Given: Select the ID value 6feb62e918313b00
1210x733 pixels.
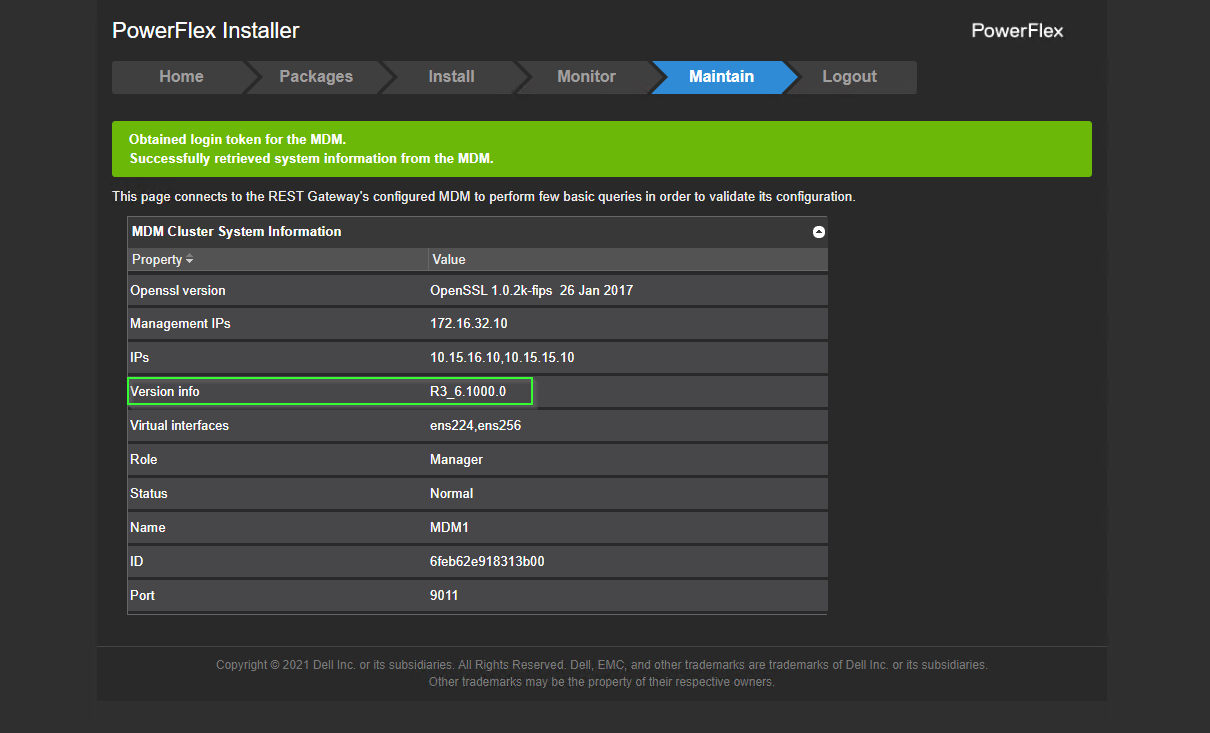Looking at the screenshot, I should (x=487, y=561).
